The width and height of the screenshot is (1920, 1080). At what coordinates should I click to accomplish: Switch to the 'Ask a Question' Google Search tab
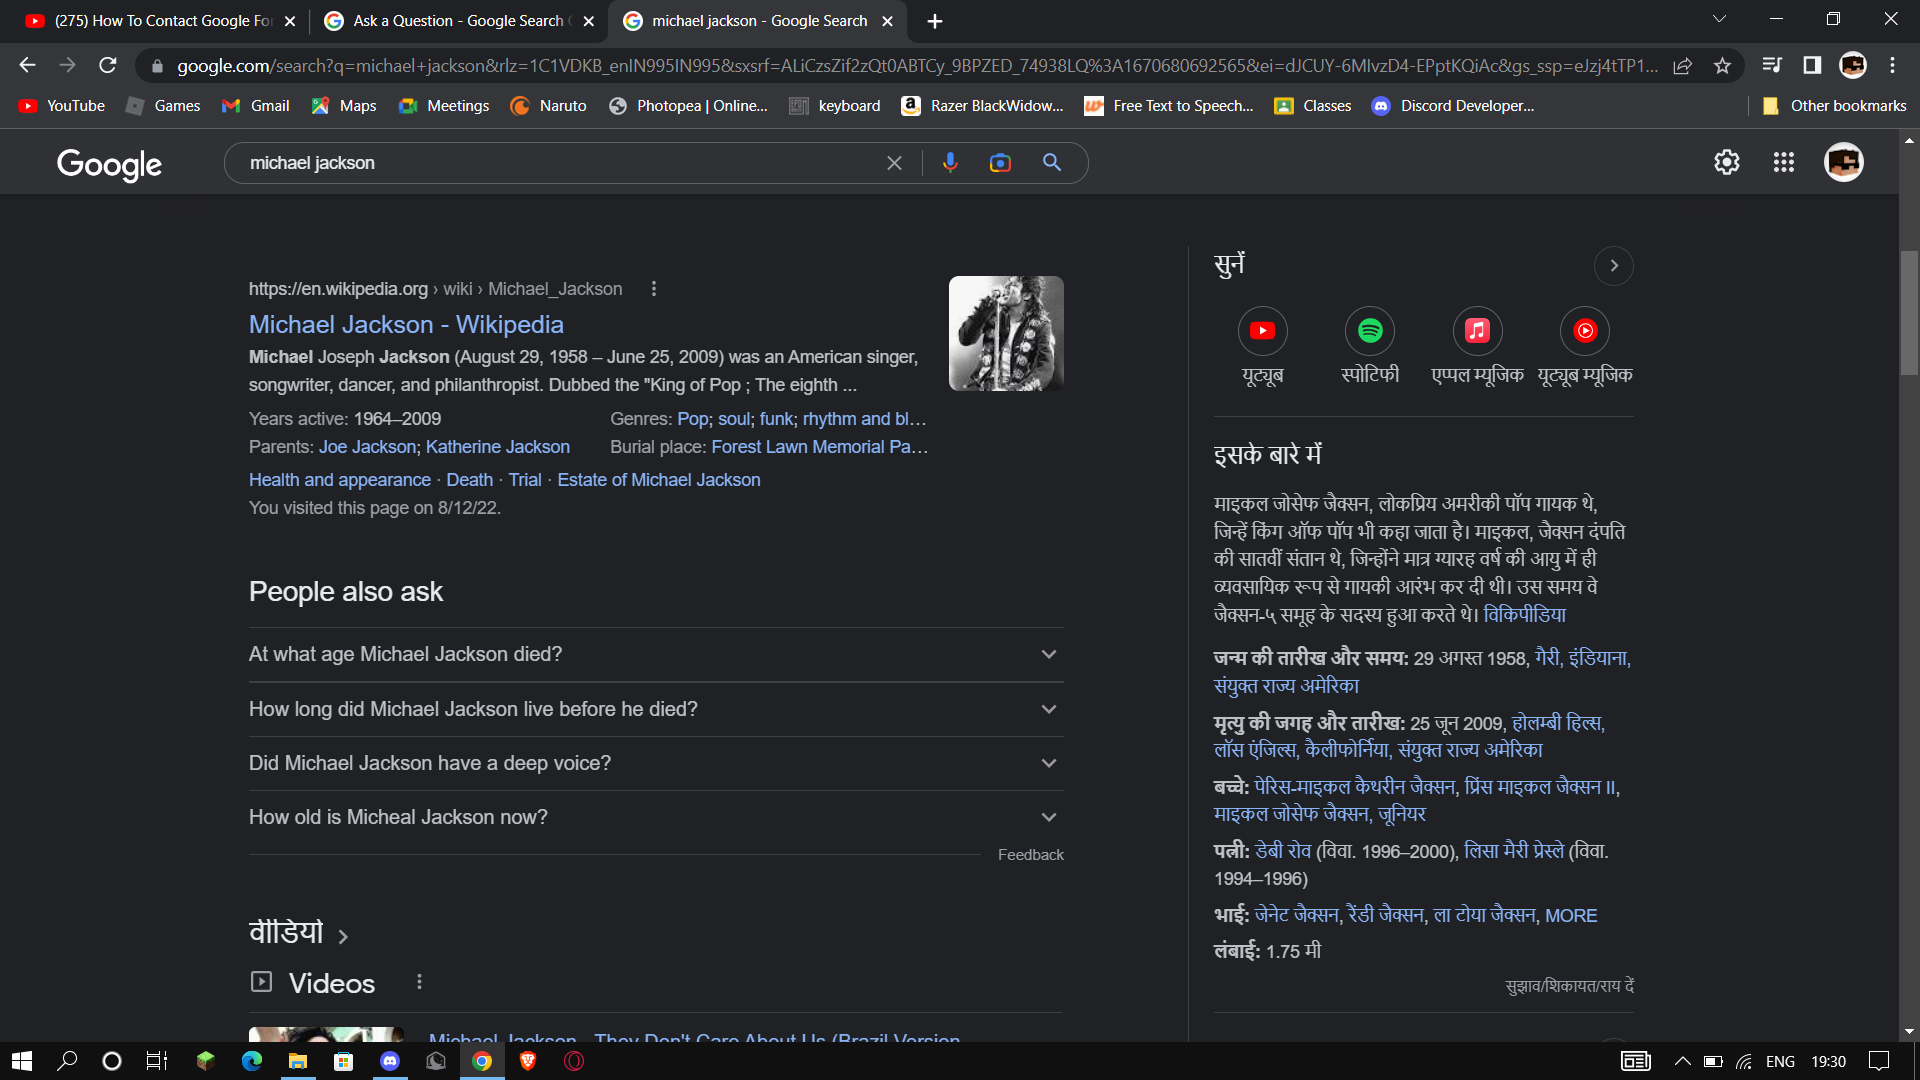pos(456,20)
